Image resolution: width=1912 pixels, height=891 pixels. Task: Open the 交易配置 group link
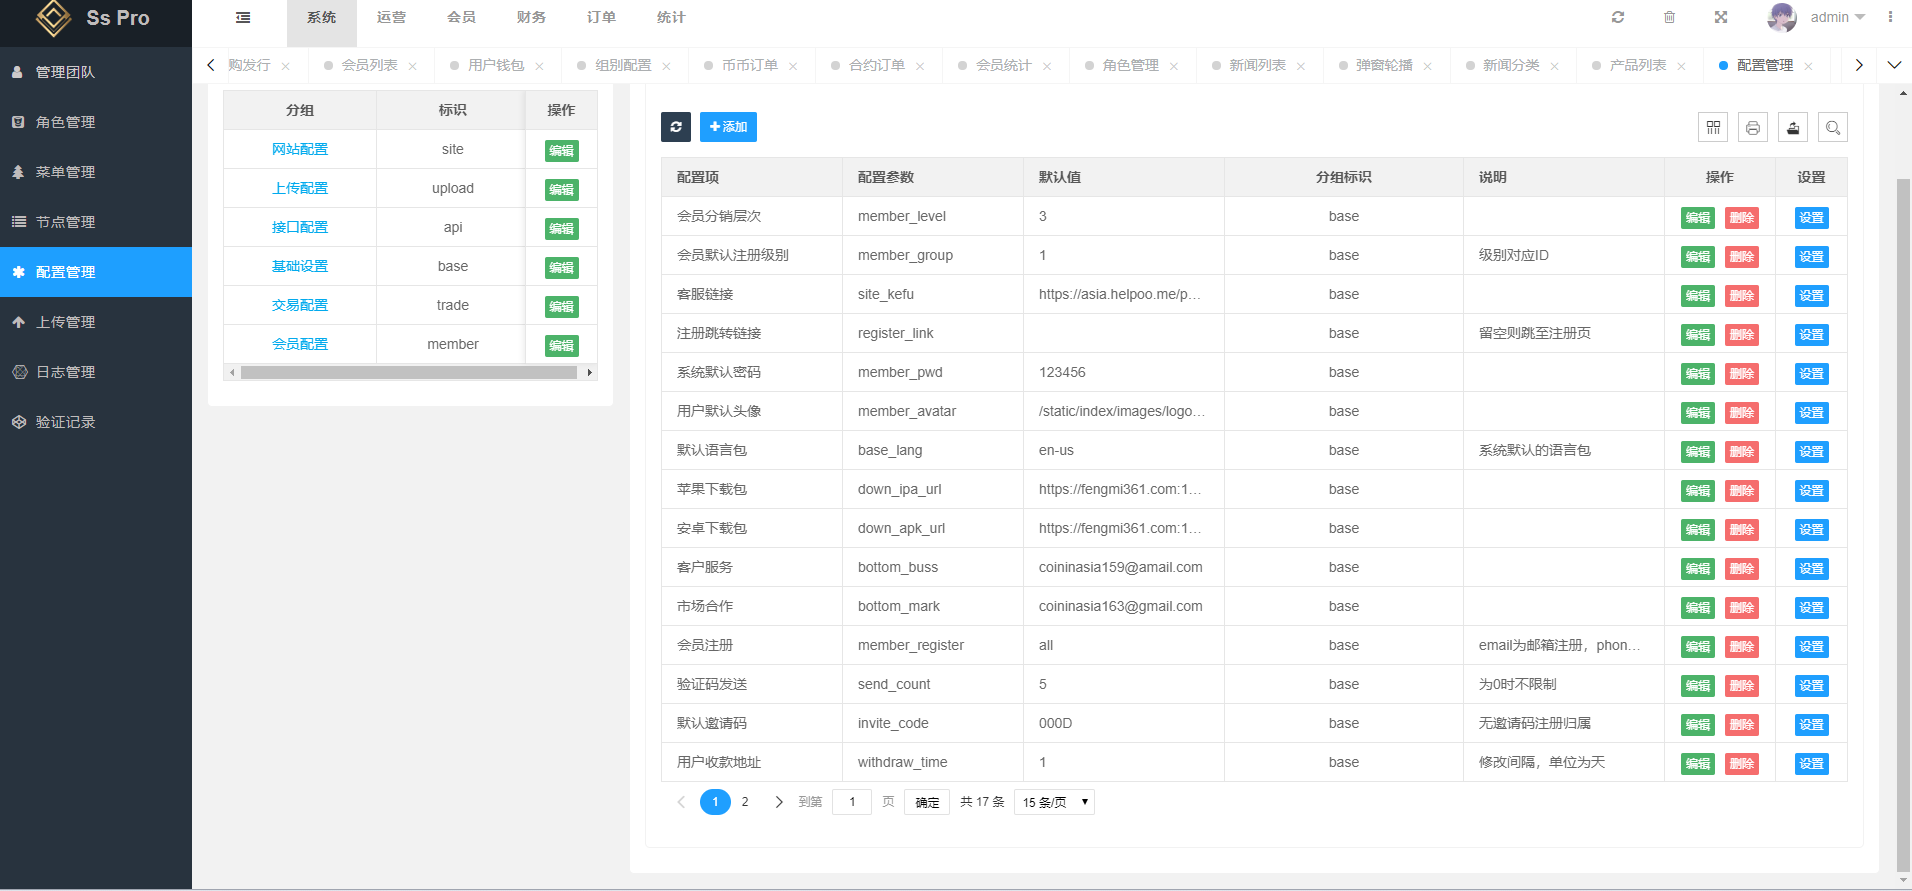point(300,305)
